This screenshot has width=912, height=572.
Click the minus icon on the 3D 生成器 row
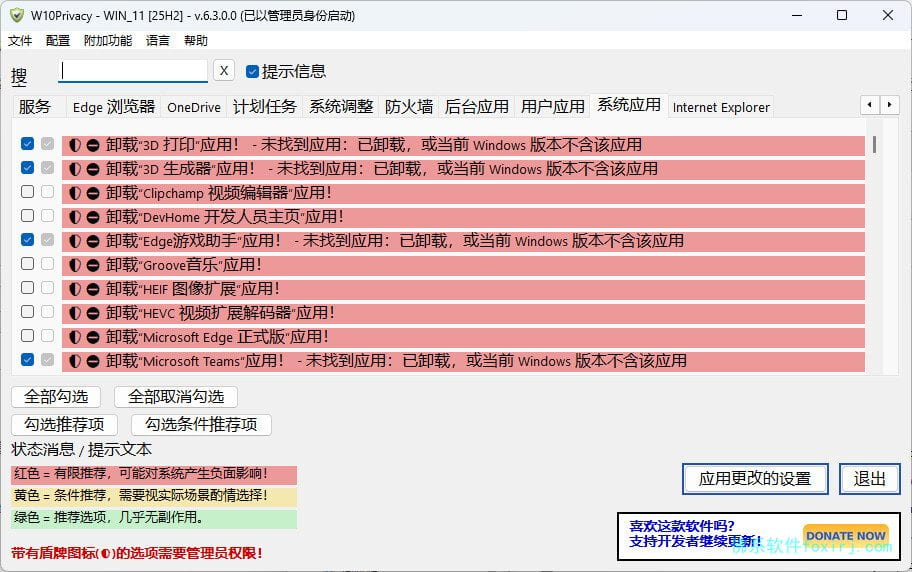click(x=92, y=169)
